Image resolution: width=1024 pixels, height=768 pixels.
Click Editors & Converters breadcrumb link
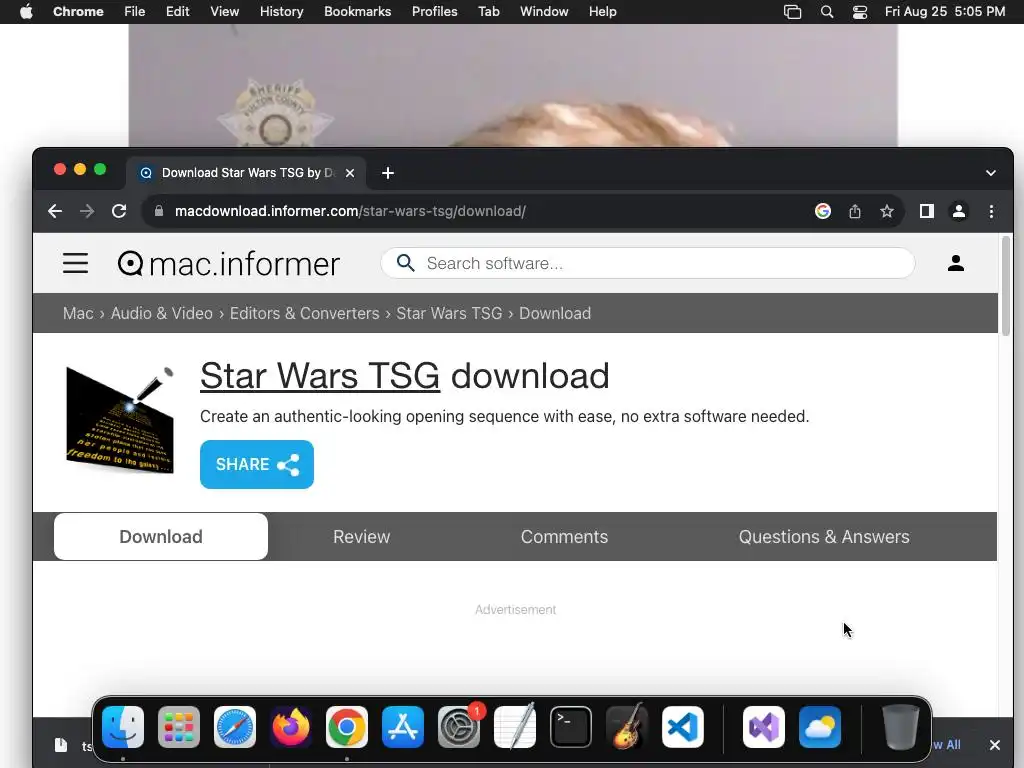click(x=304, y=313)
